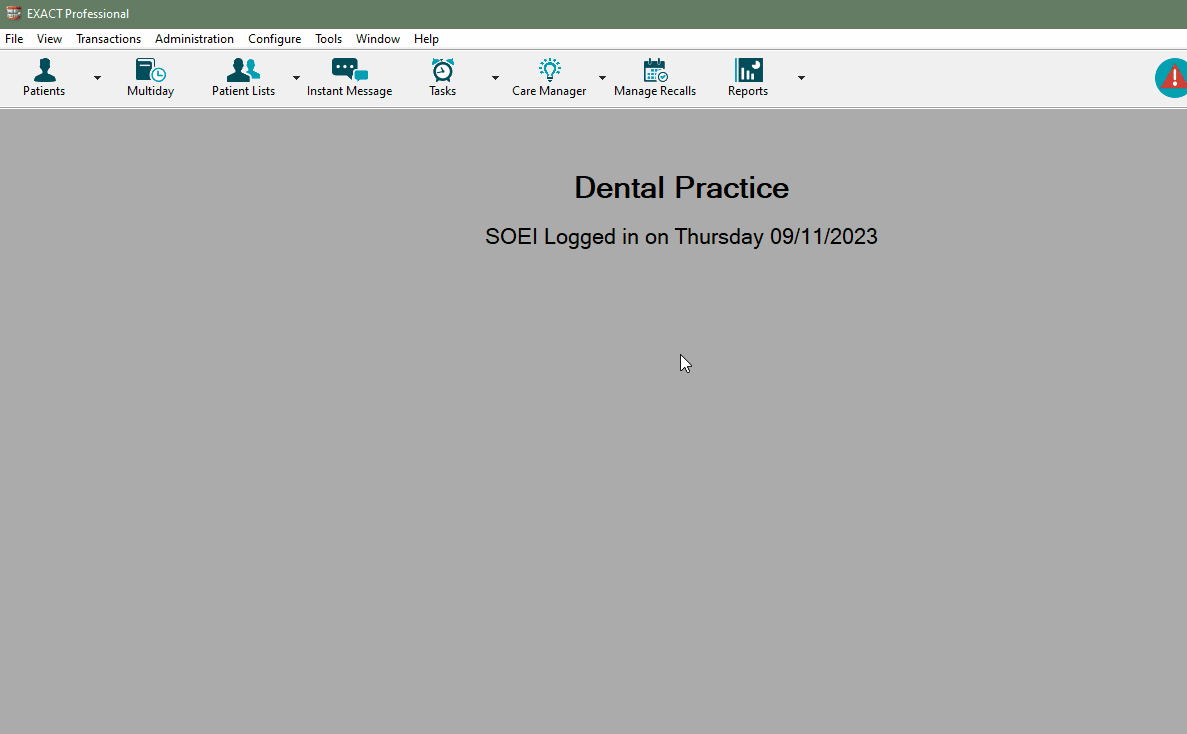Viewport: 1187px width, 734px height.
Task: Open the Configure menu
Action: pyautogui.click(x=275, y=39)
